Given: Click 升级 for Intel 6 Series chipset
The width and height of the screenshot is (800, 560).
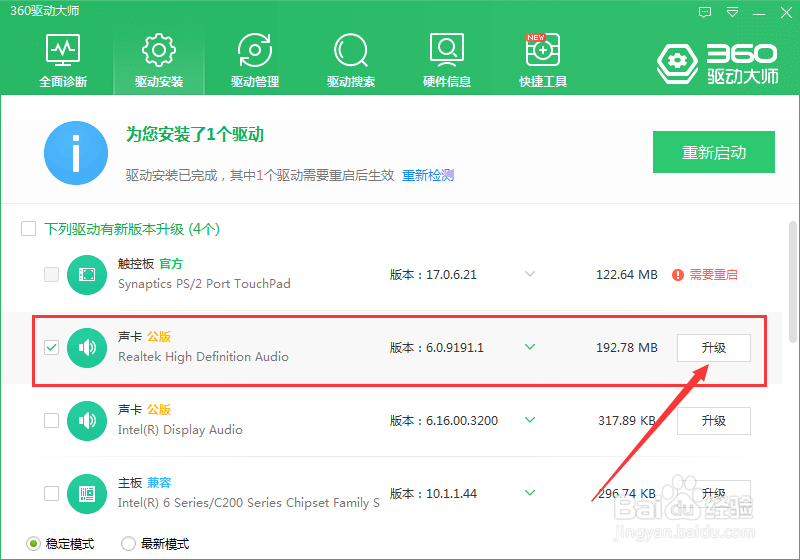Looking at the screenshot, I should coord(714,494).
